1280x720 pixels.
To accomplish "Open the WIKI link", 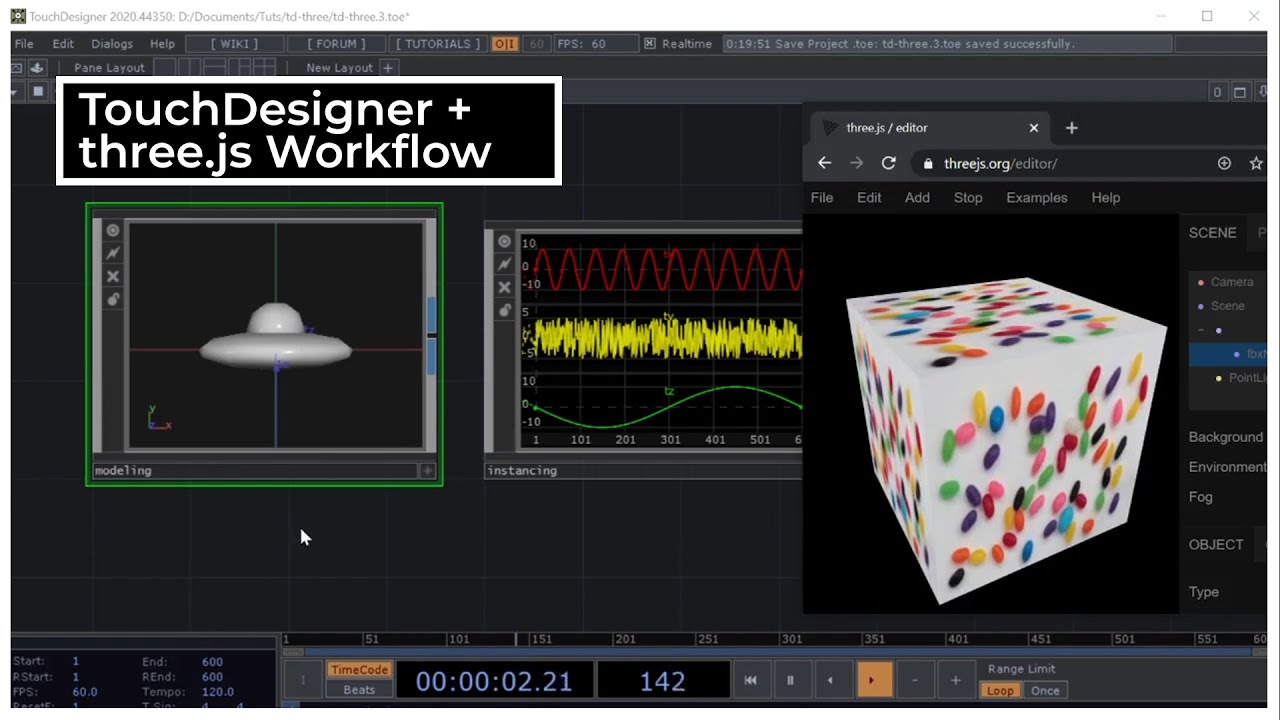I will click(235, 44).
